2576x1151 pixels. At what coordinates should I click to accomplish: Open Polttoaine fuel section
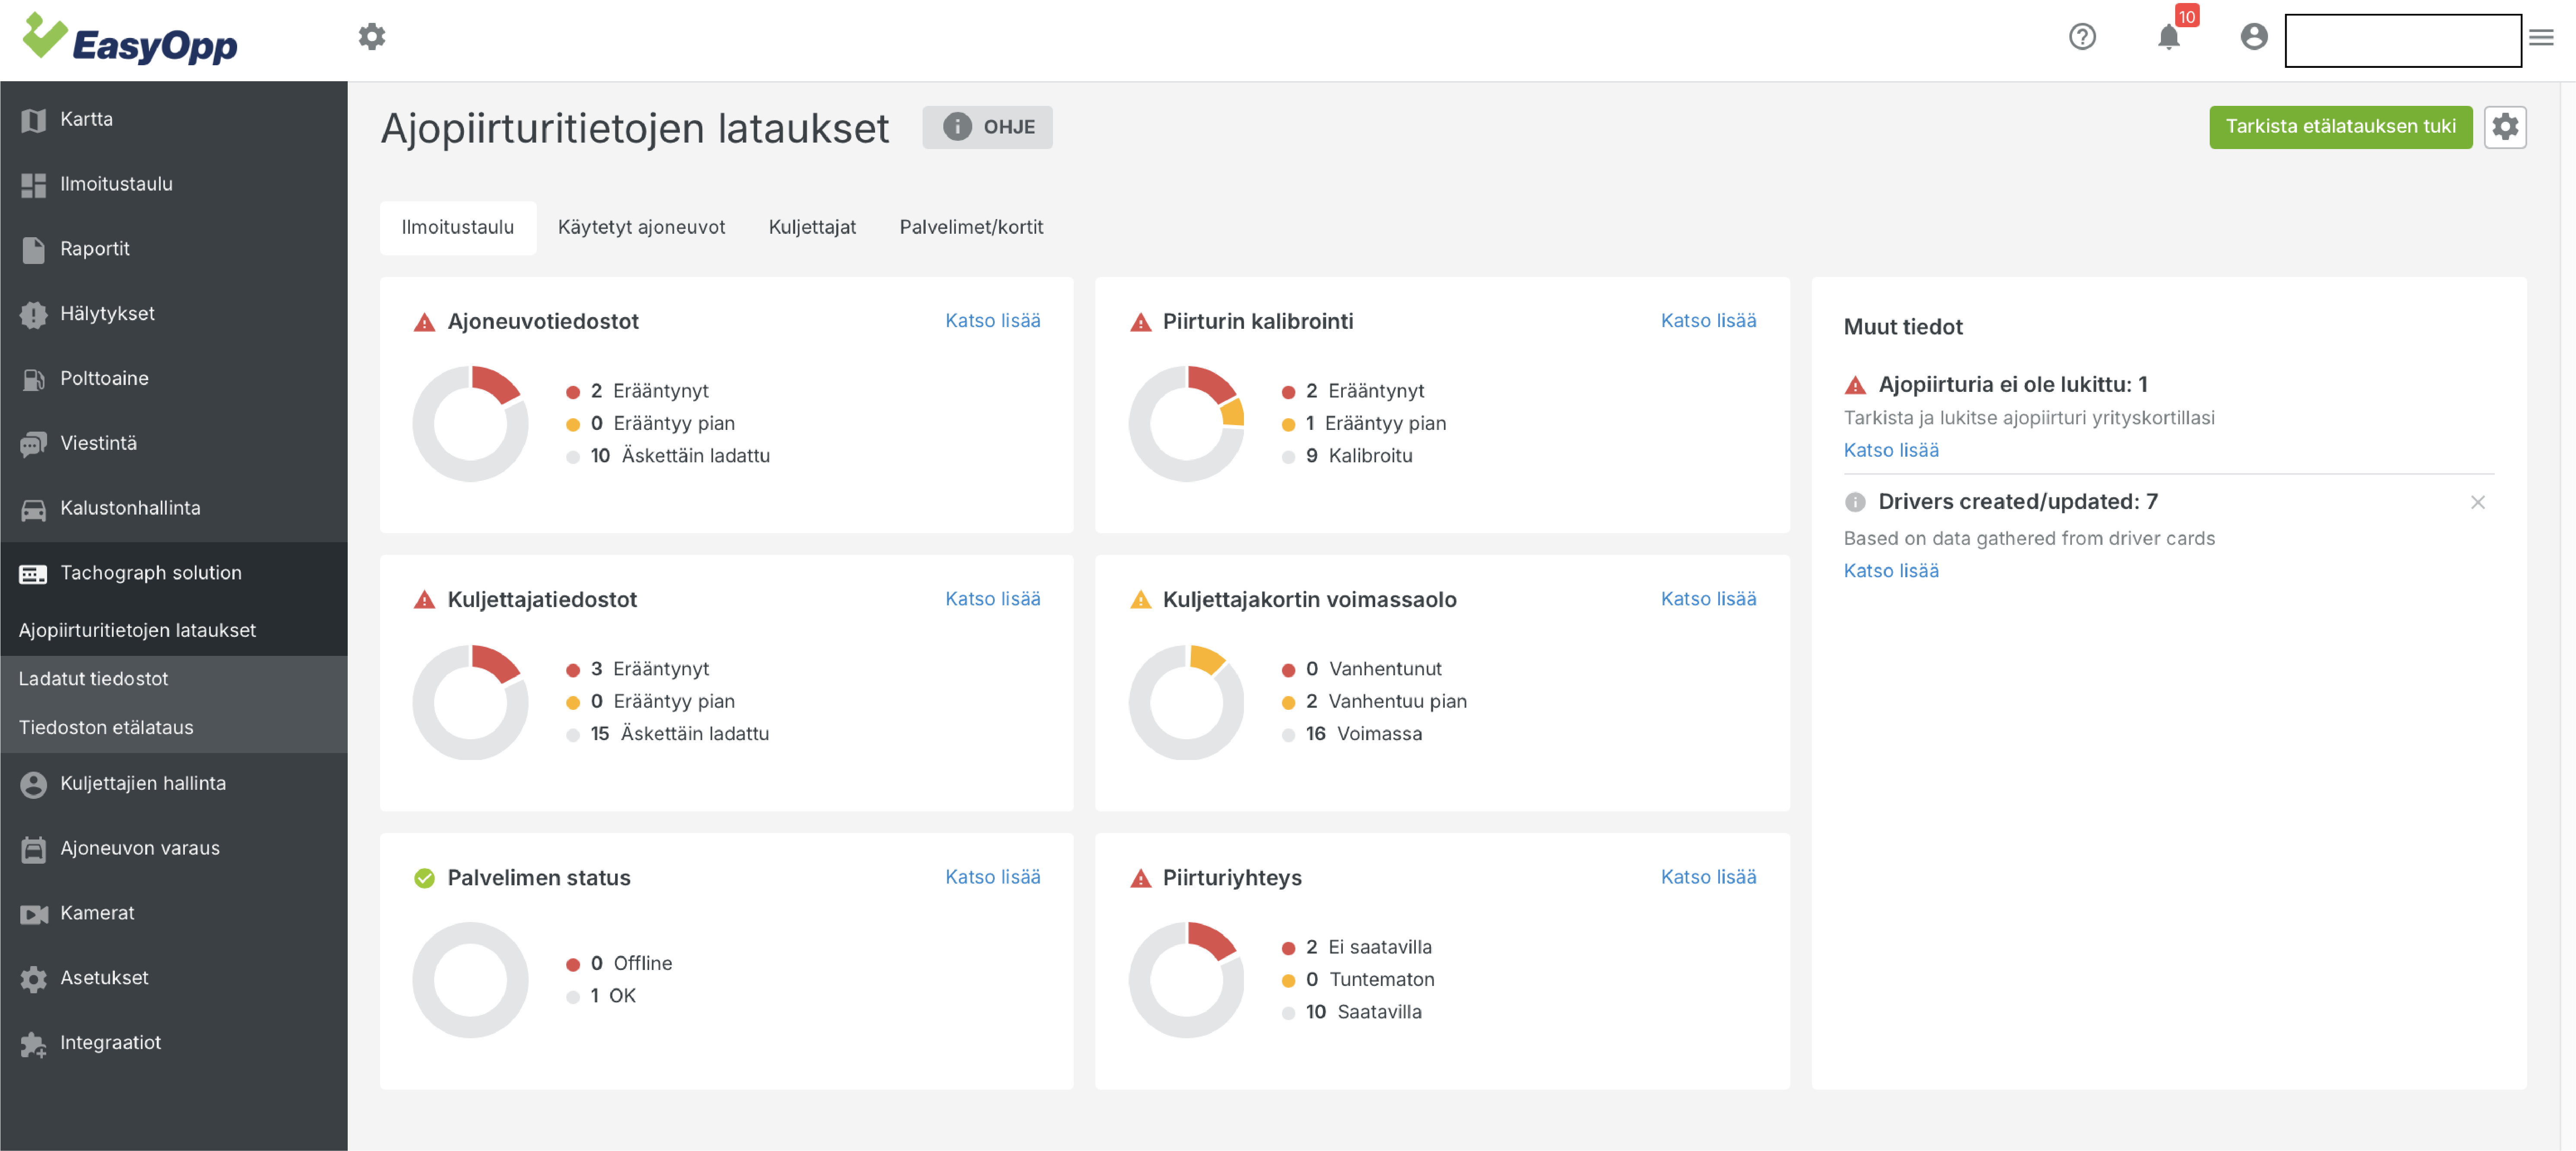[104, 378]
